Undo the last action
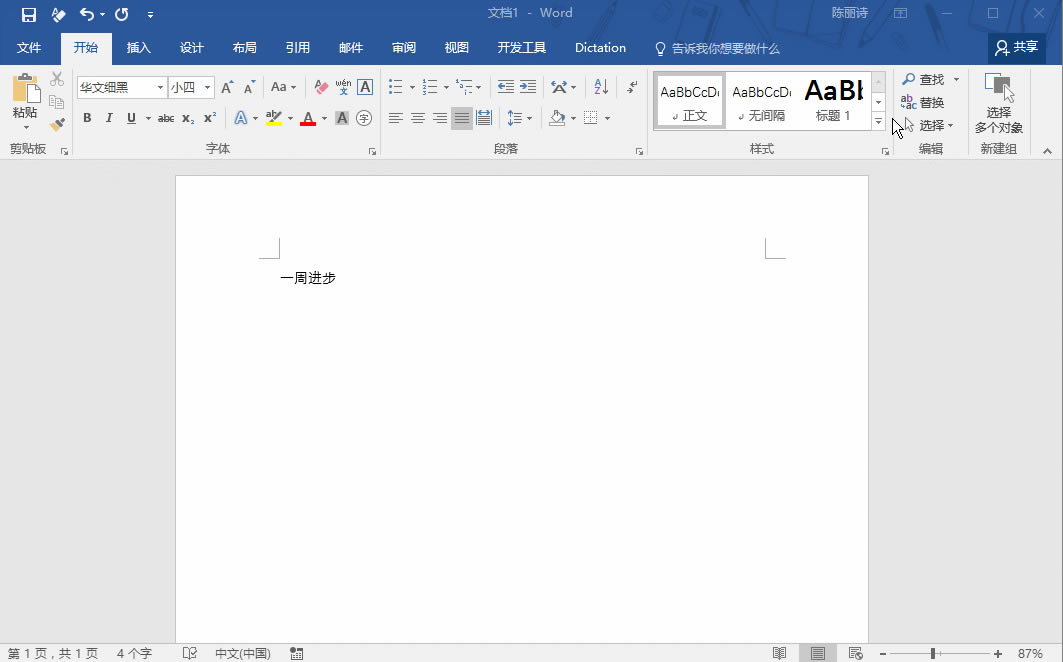1063x662 pixels. tap(87, 14)
